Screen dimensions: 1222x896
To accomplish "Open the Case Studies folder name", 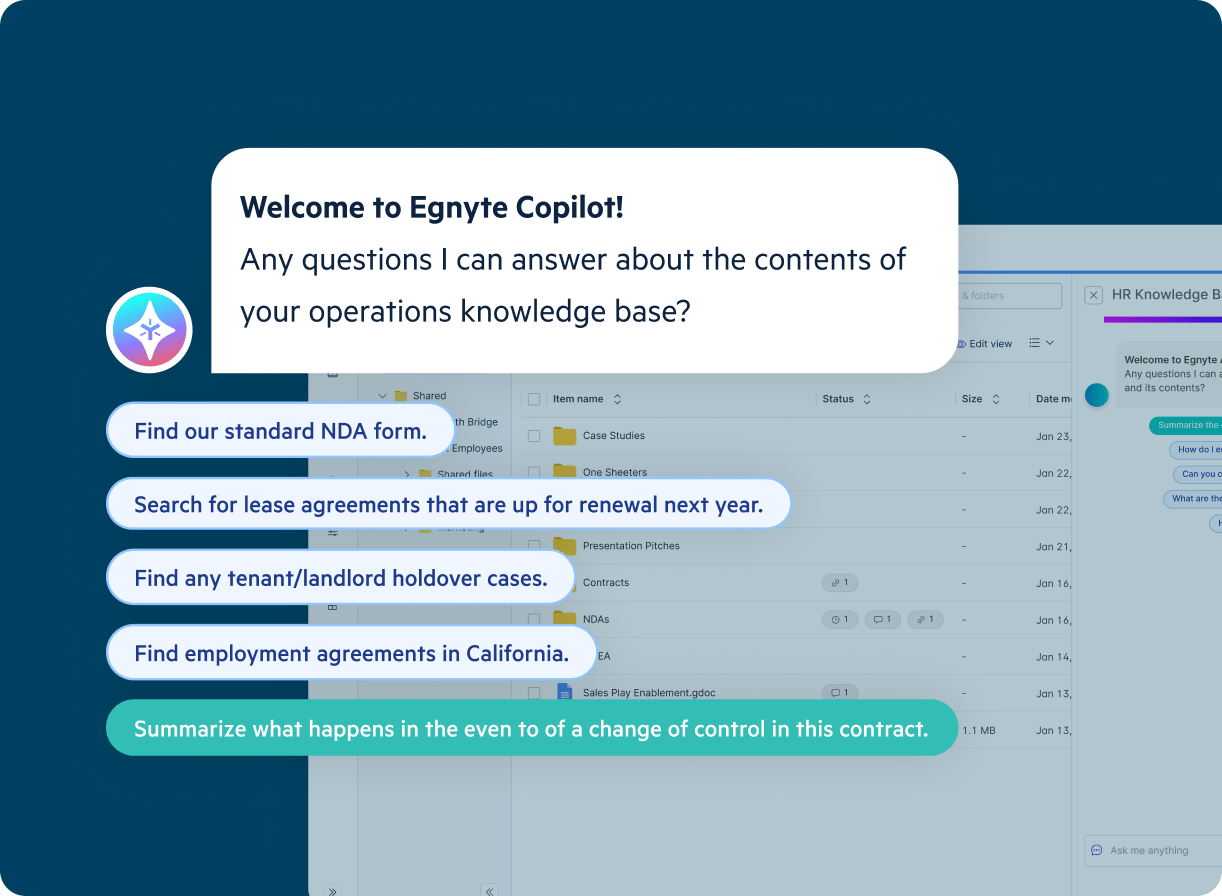I will coord(614,436).
